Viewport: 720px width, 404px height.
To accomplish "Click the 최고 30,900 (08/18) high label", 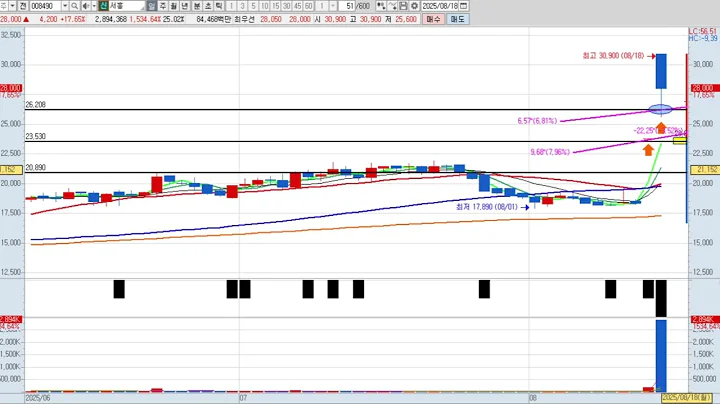I will (613, 56).
